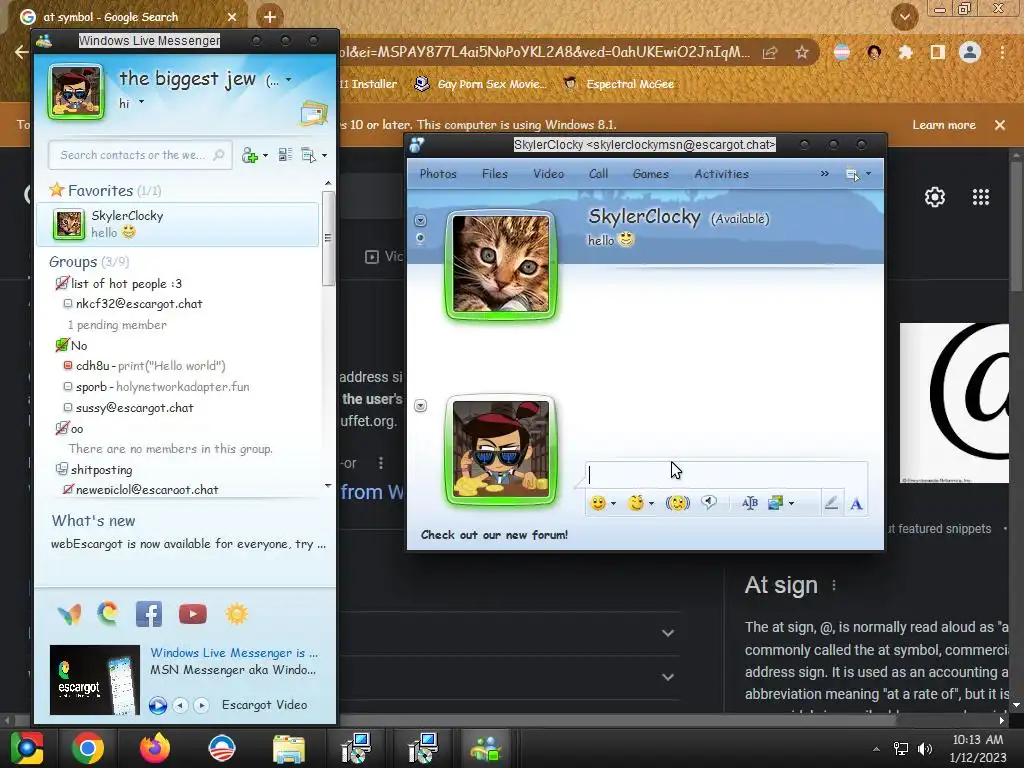Click contact sussy@escargot.chat

[x=135, y=408]
